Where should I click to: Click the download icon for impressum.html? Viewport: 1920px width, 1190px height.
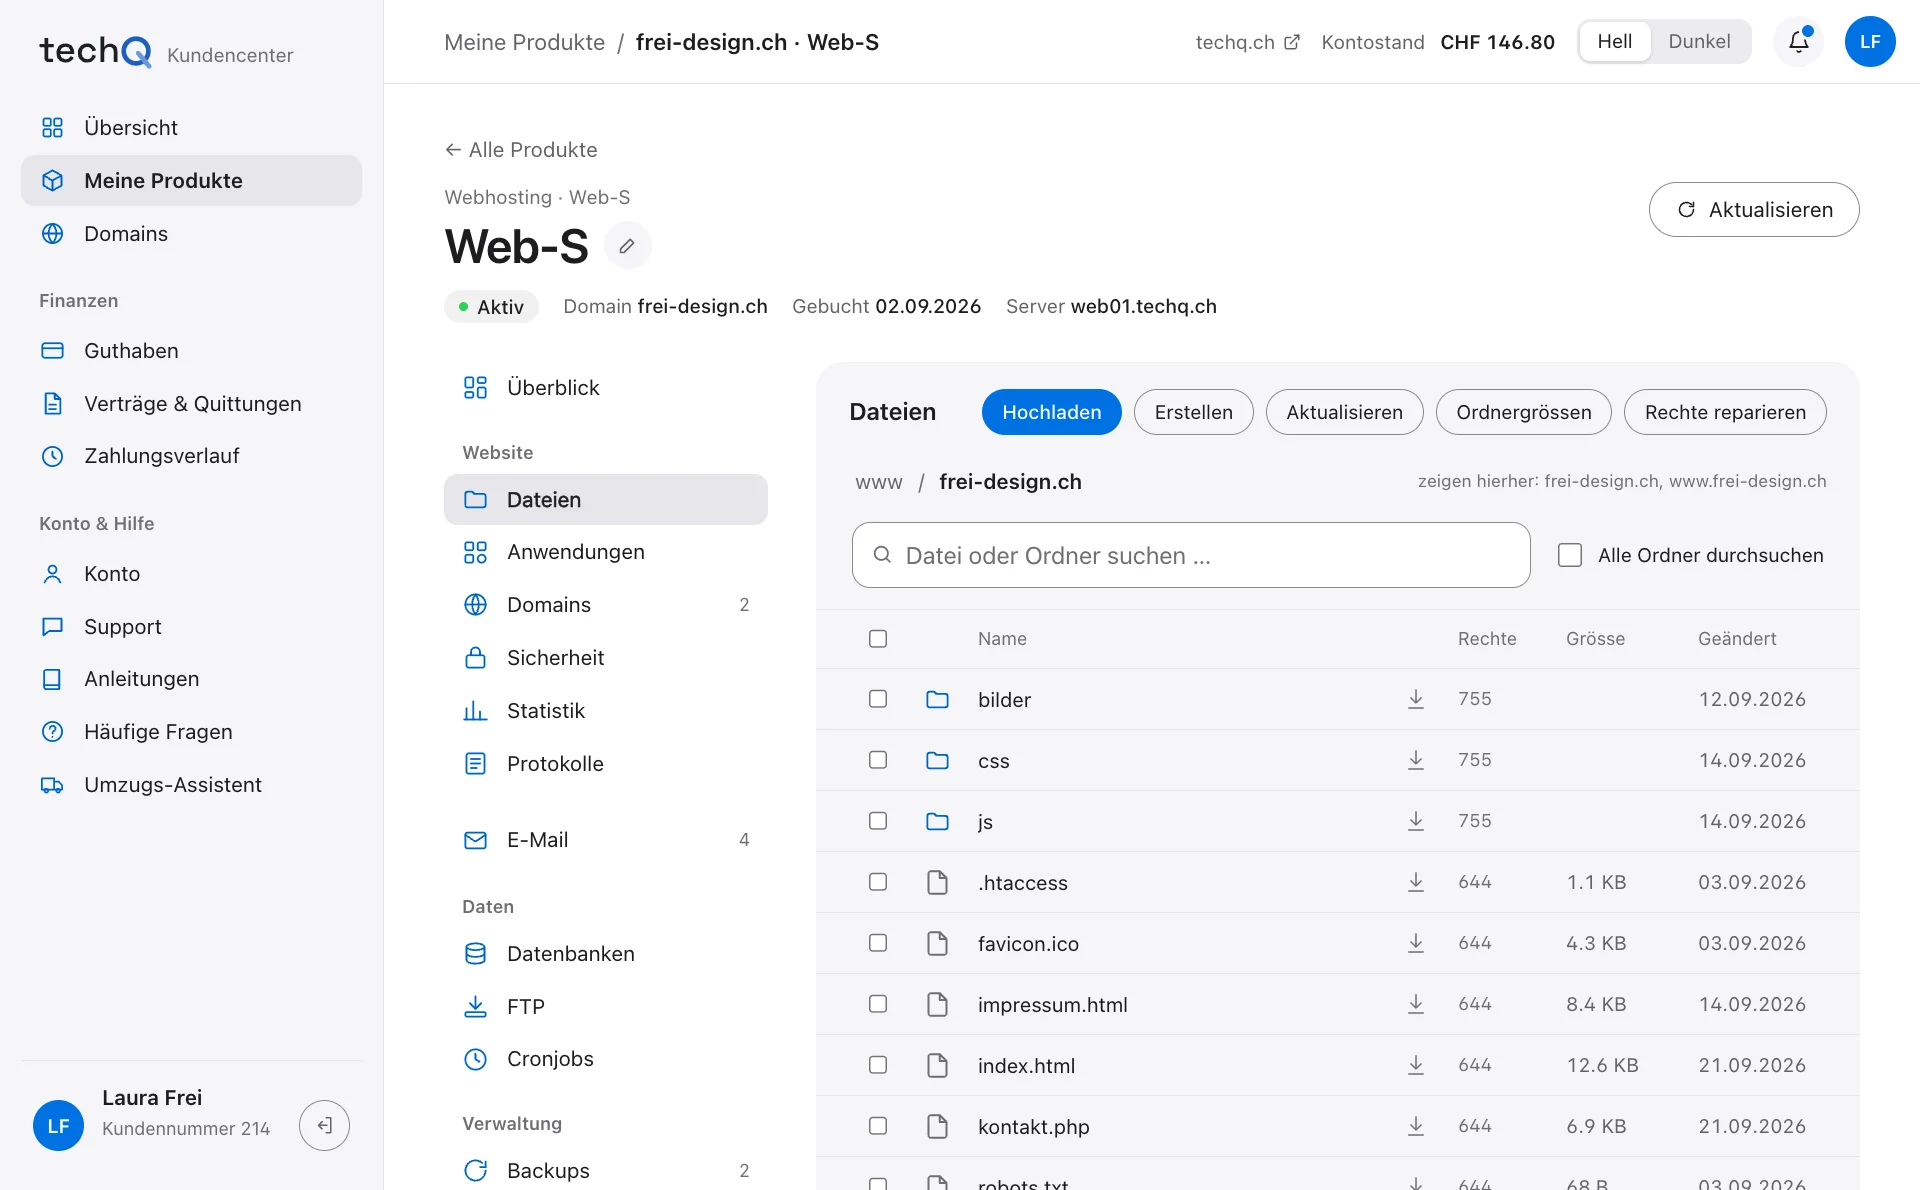[1416, 1004]
